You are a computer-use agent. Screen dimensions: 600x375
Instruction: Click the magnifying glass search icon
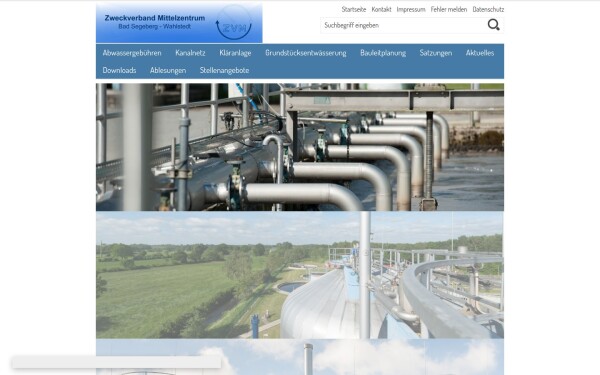(493, 25)
